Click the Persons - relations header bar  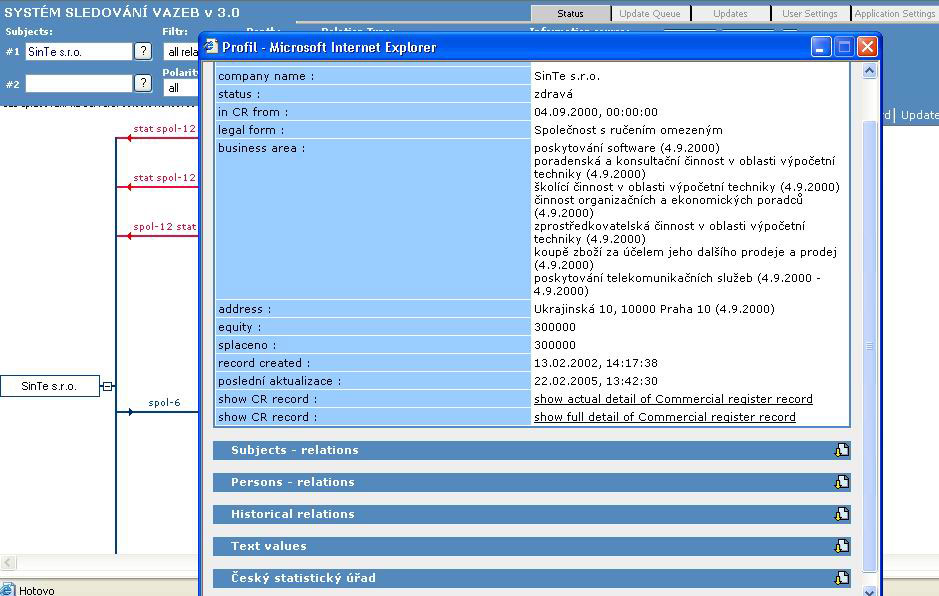(532, 482)
